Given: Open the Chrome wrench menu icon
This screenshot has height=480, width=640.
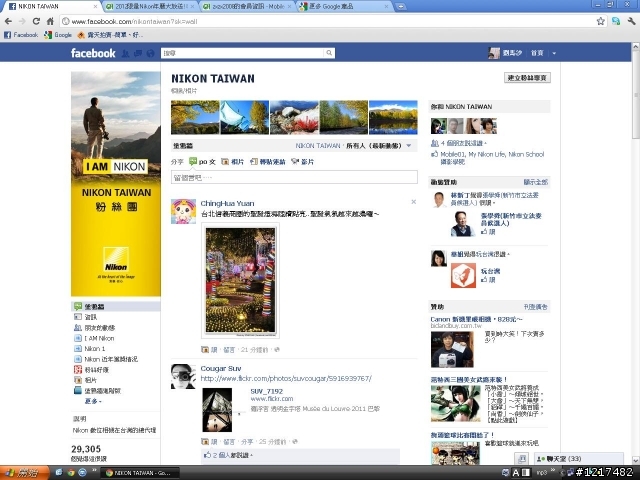Looking at the screenshot, I should tap(631, 21).
